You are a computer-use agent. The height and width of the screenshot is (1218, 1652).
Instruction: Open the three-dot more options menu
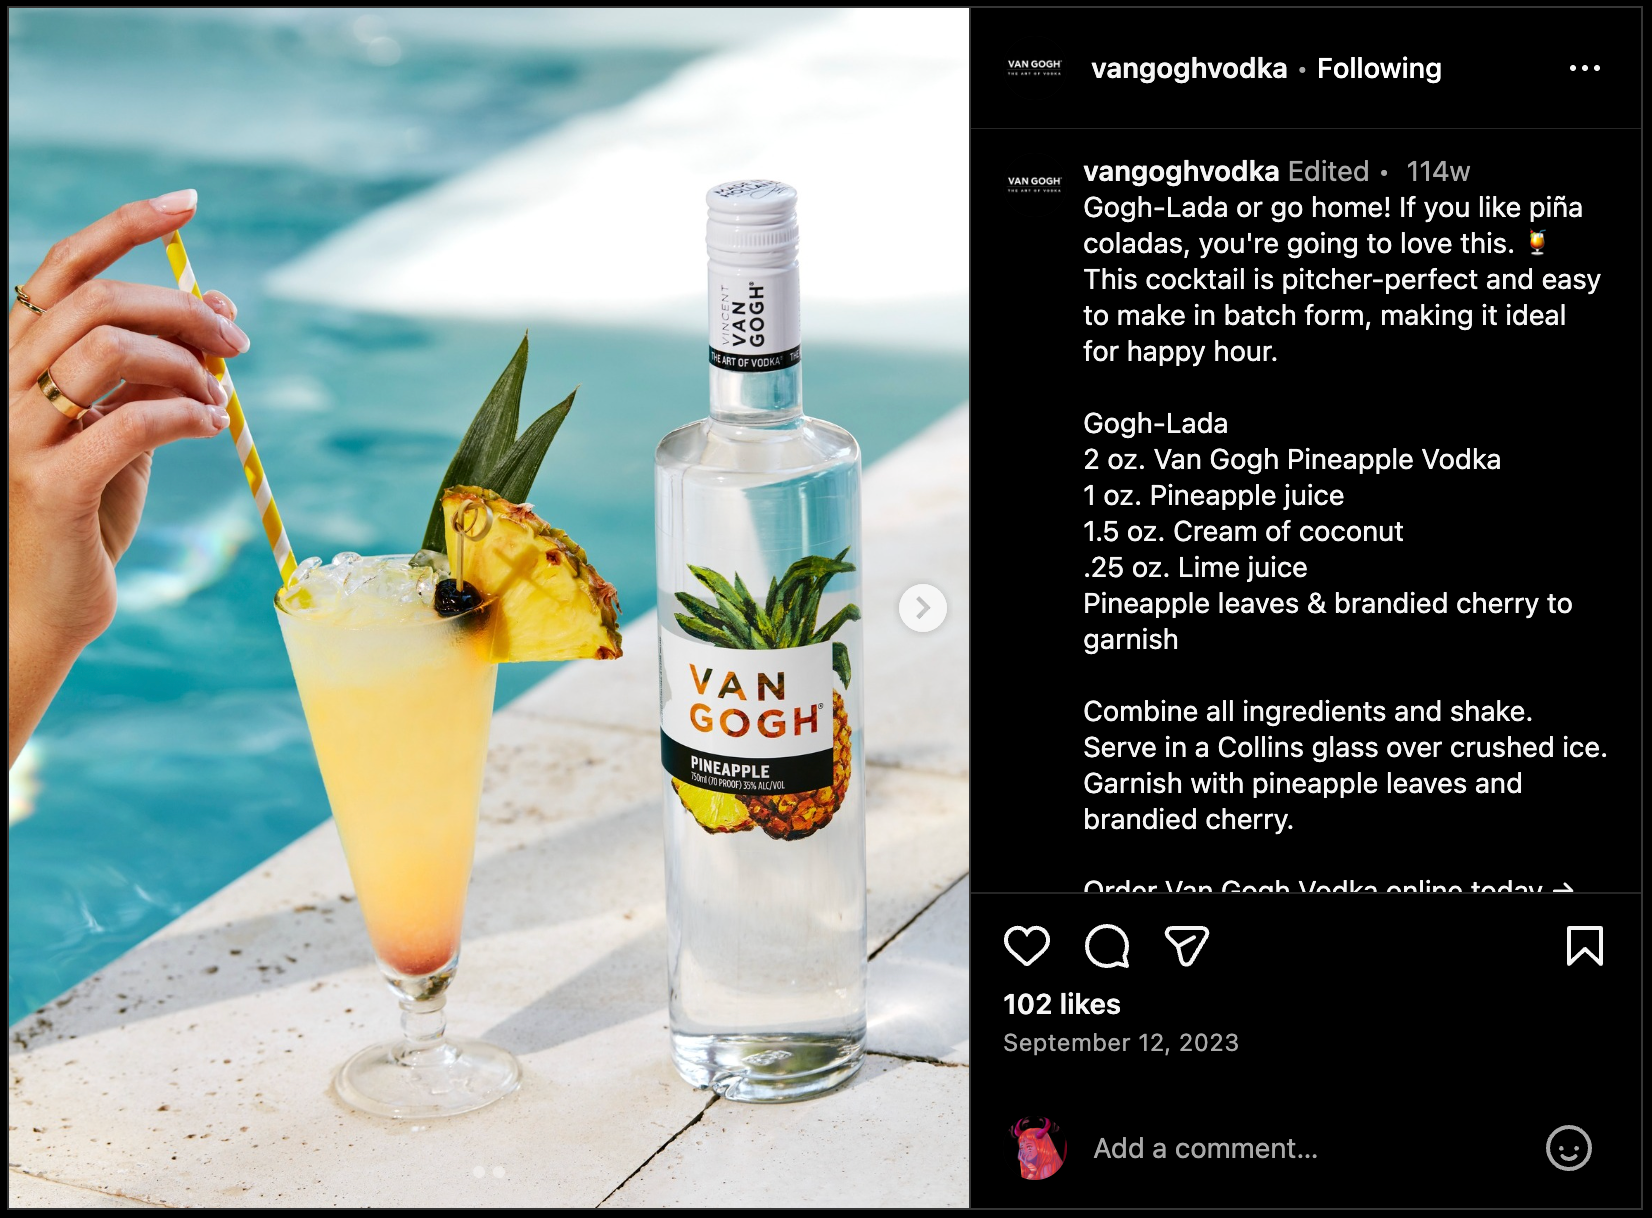tap(1584, 68)
